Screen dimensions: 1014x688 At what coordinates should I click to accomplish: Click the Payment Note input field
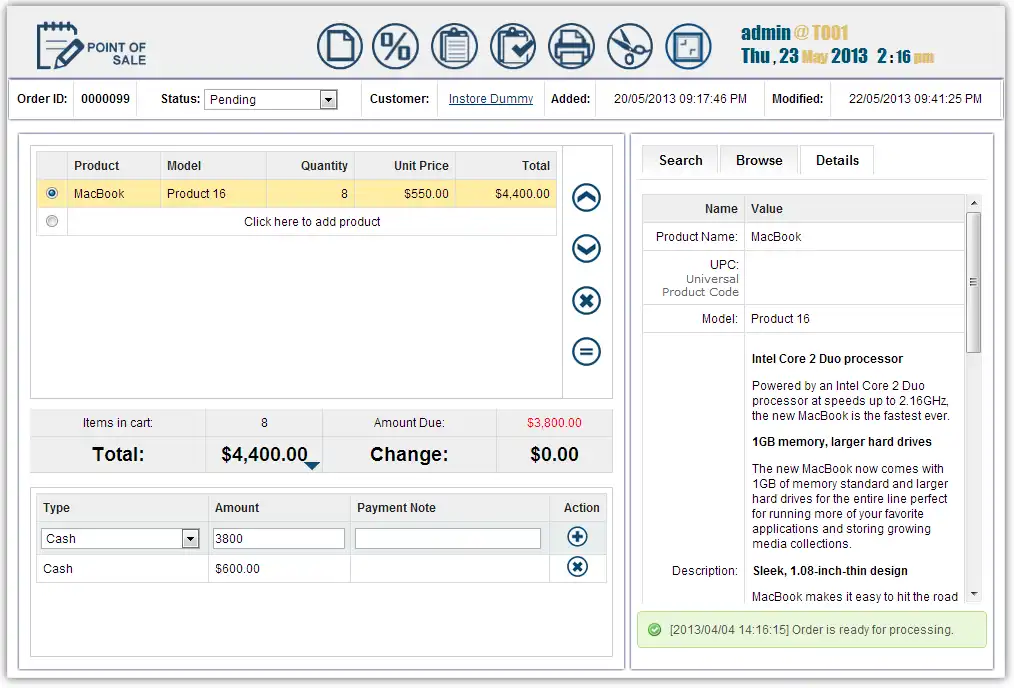click(448, 539)
